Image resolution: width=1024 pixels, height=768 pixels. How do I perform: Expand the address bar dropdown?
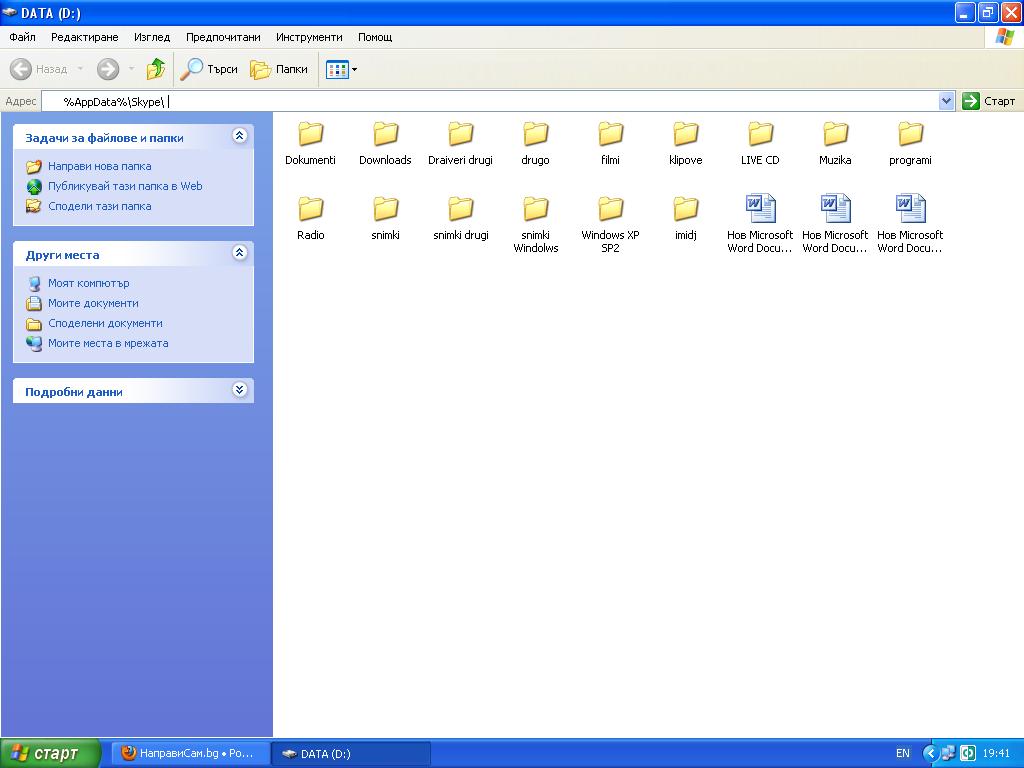tap(946, 101)
